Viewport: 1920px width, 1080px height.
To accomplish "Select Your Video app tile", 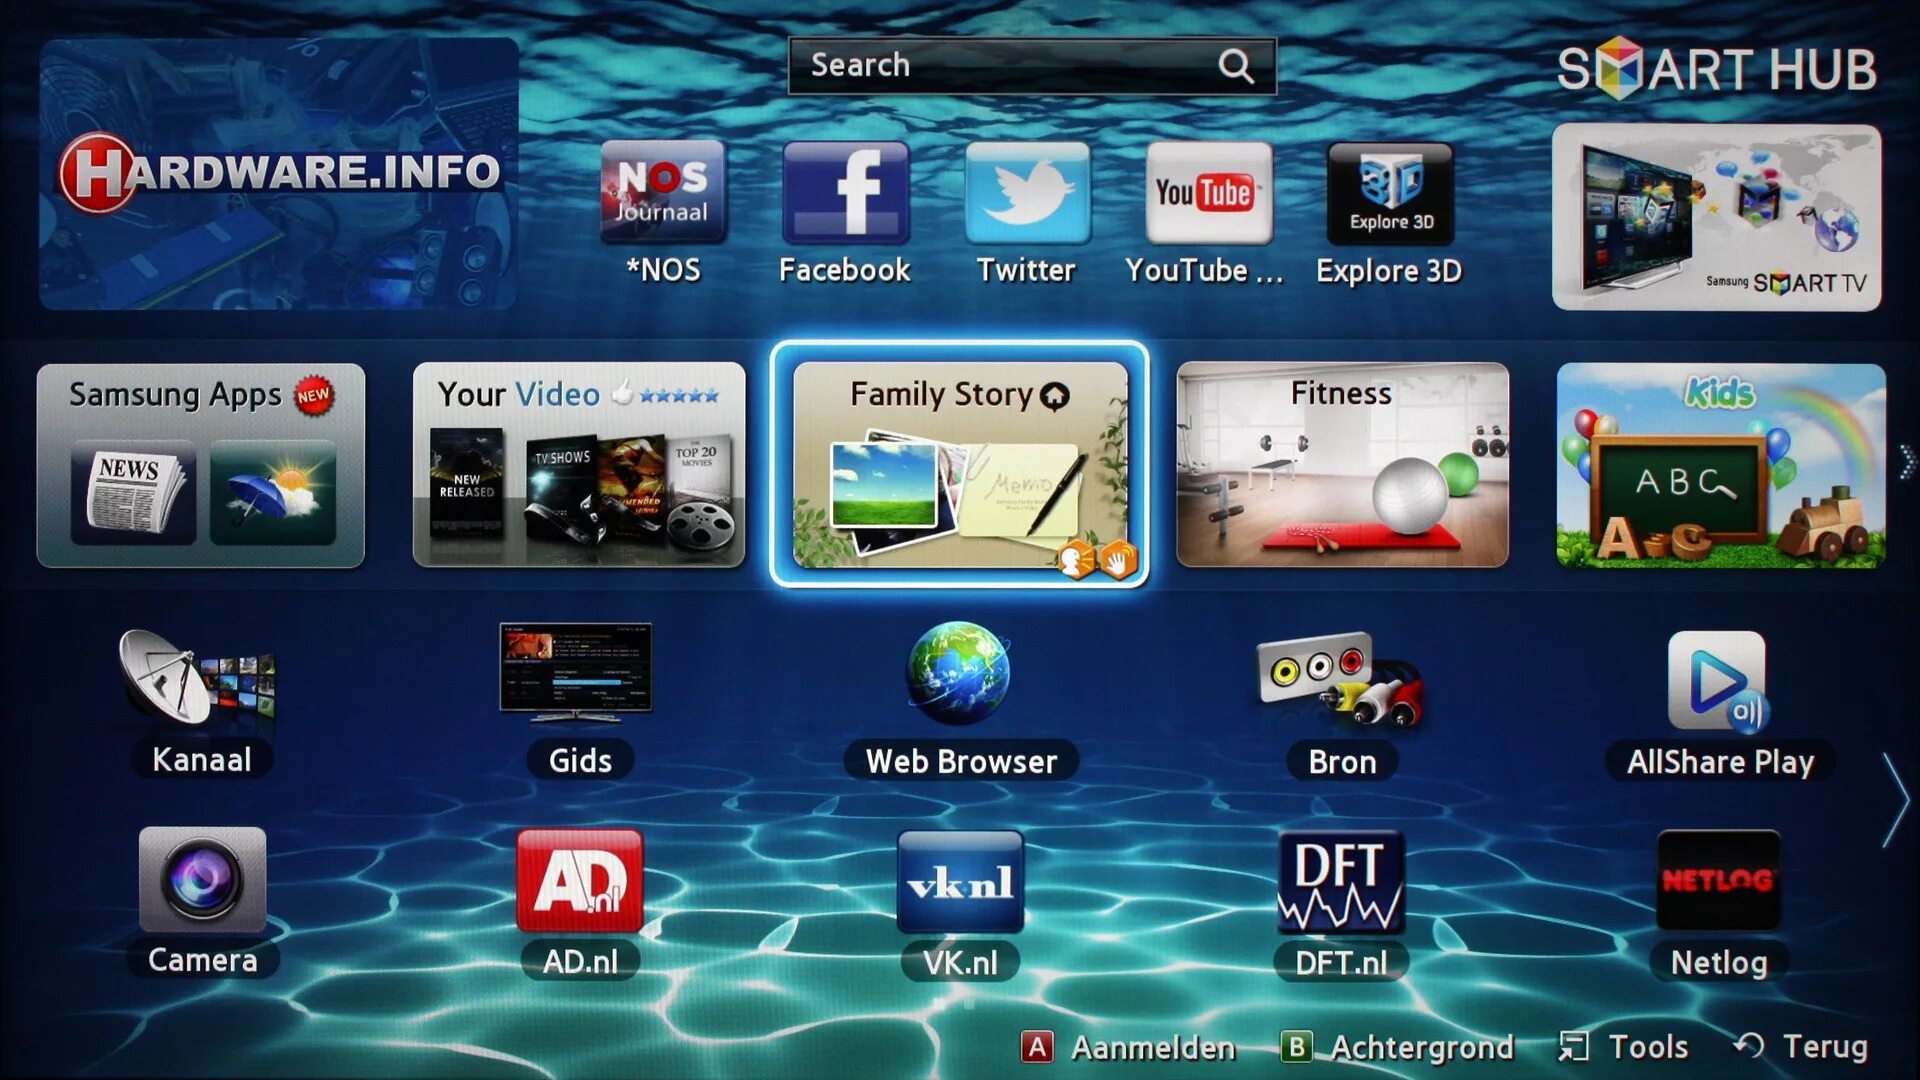I will coord(580,465).
